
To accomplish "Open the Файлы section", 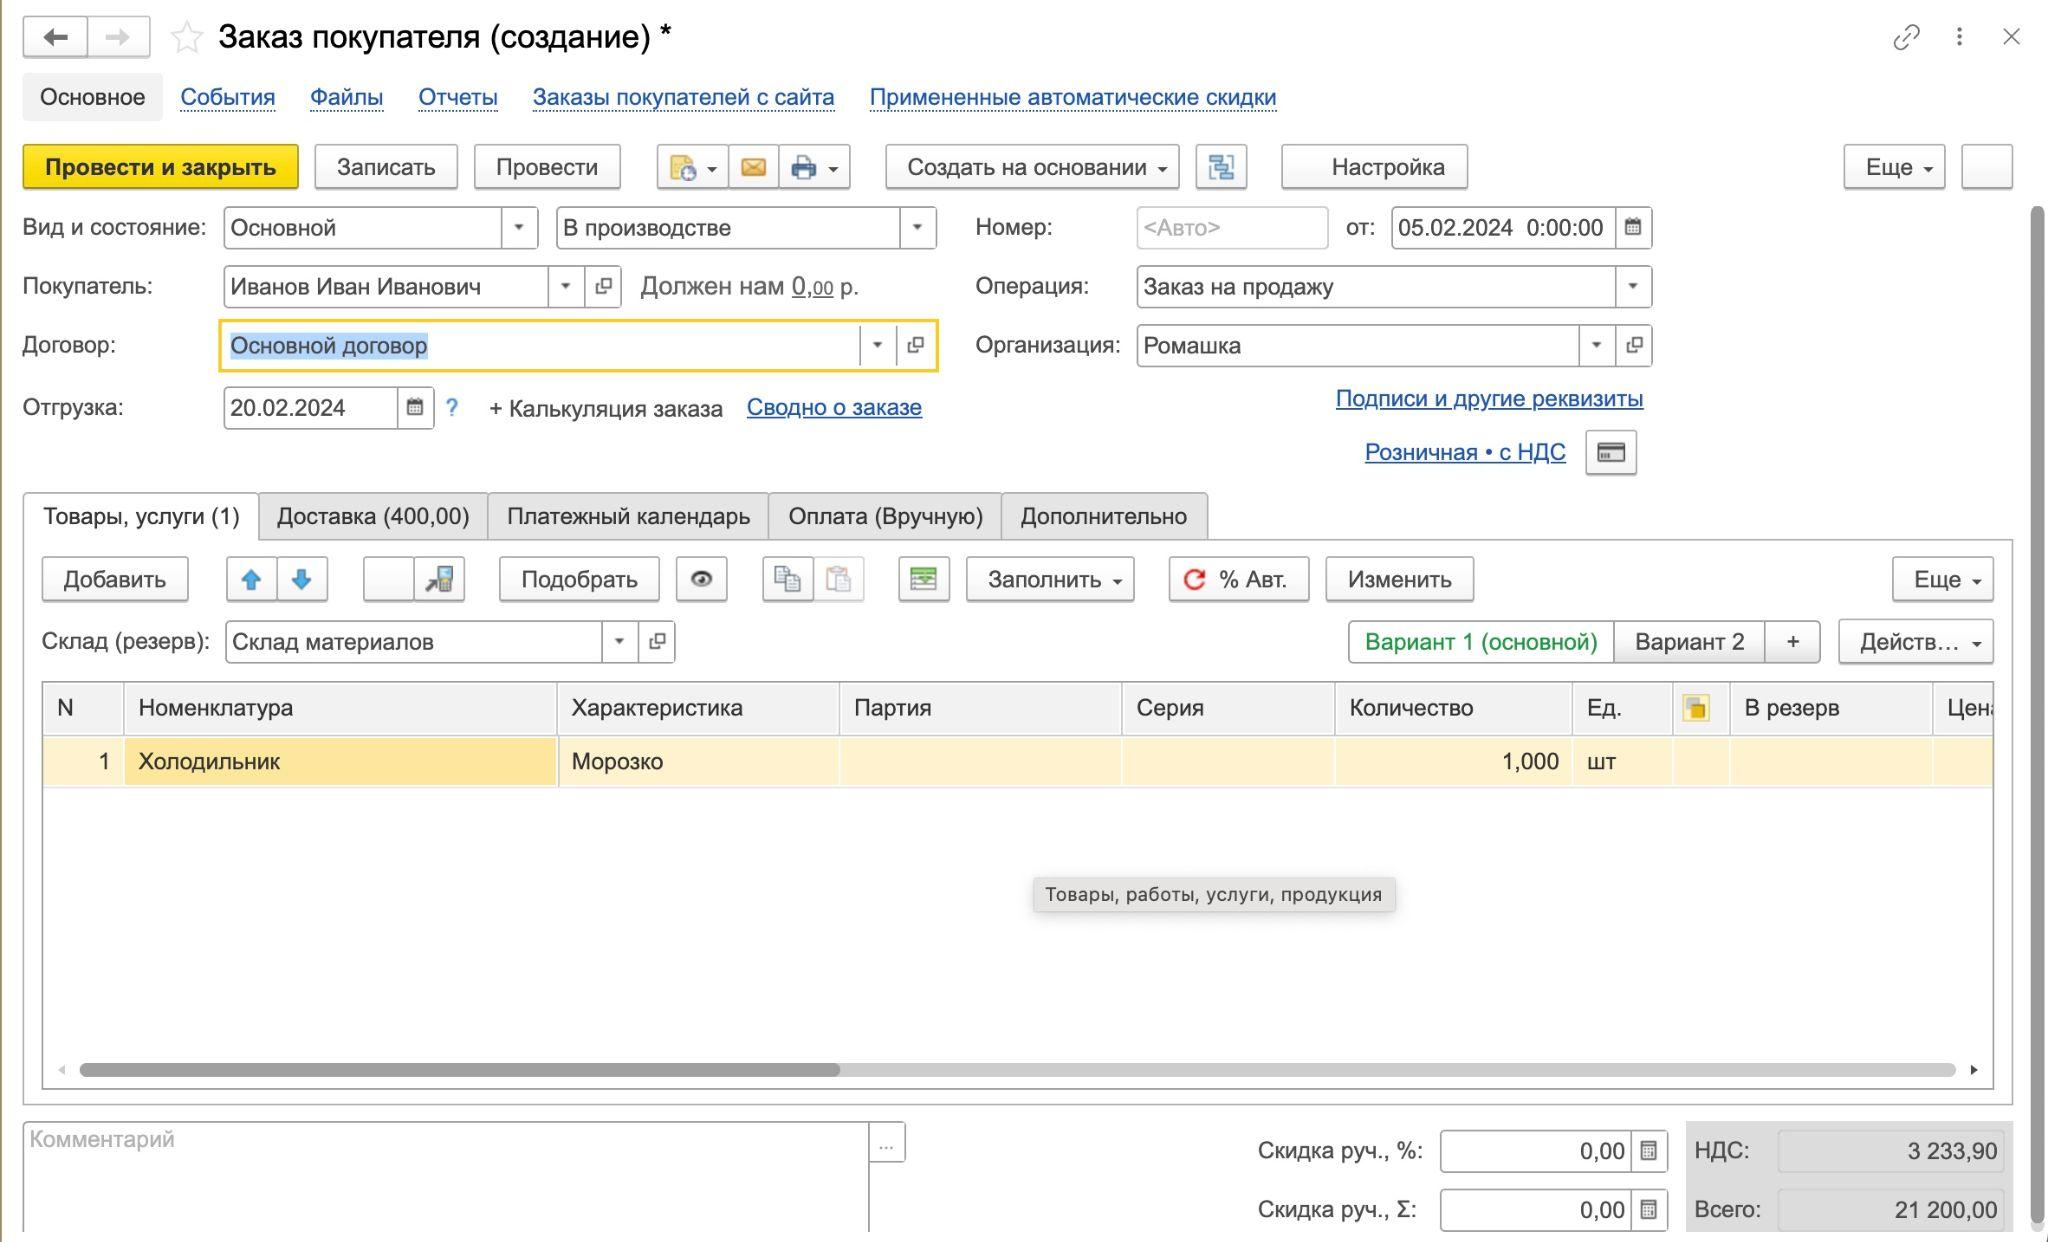I will (x=346, y=97).
